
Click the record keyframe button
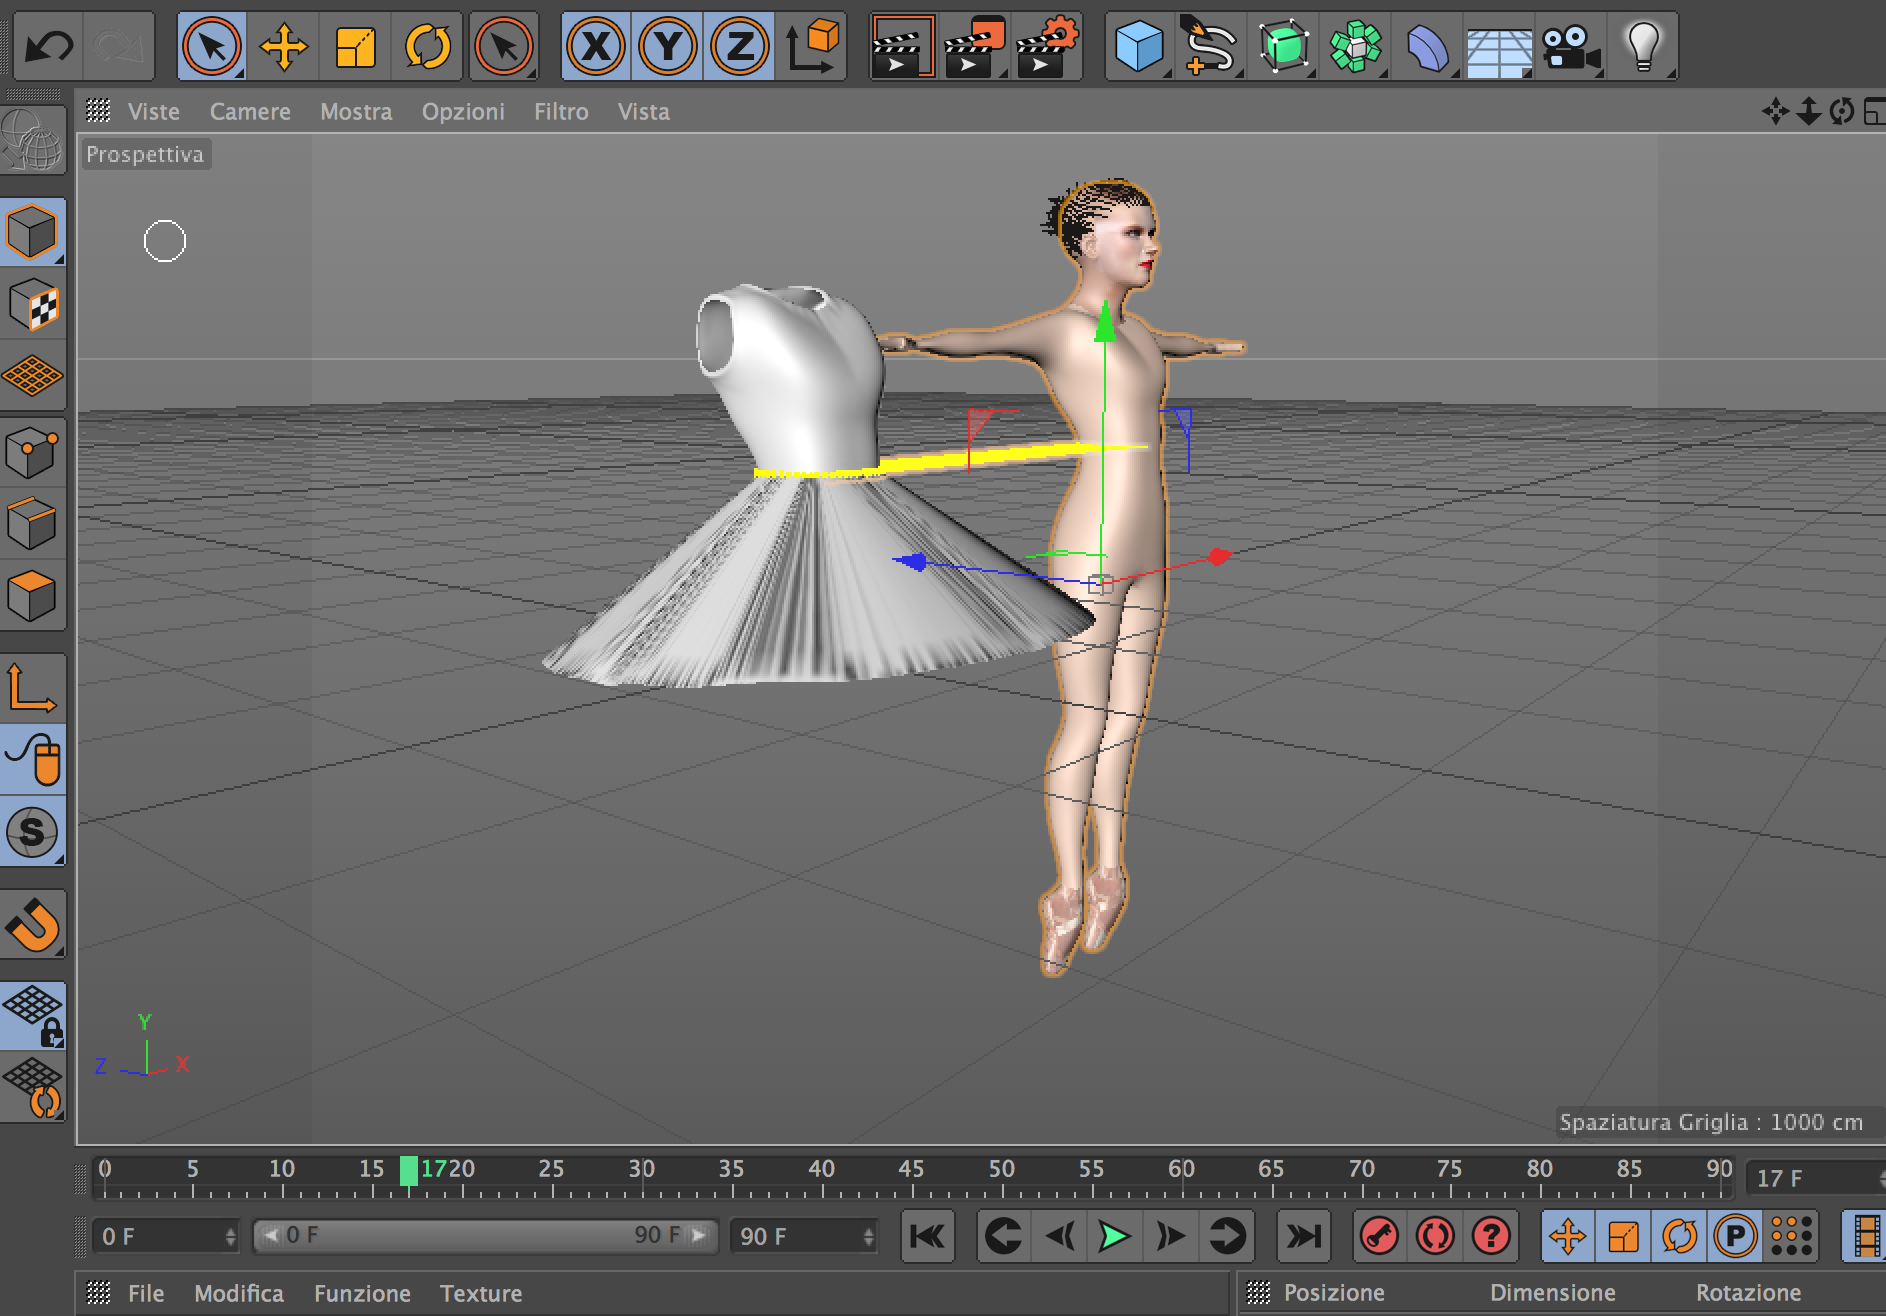pos(1380,1237)
